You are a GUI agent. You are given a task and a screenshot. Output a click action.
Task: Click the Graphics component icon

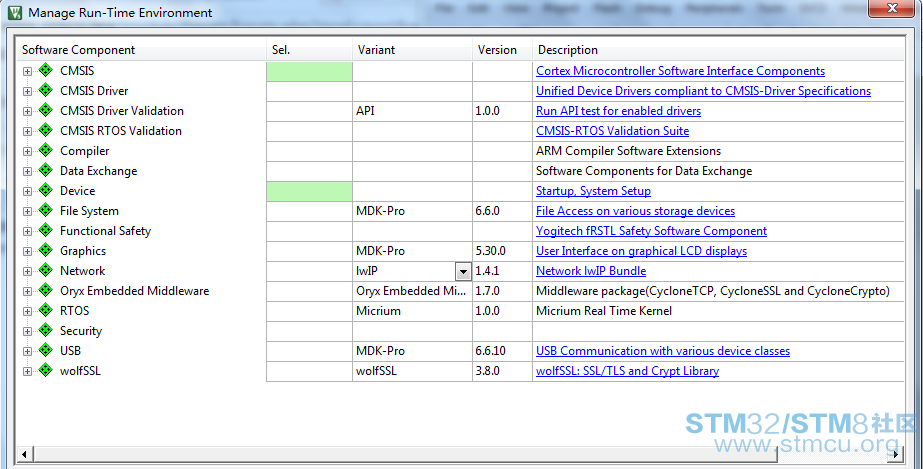click(45, 251)
